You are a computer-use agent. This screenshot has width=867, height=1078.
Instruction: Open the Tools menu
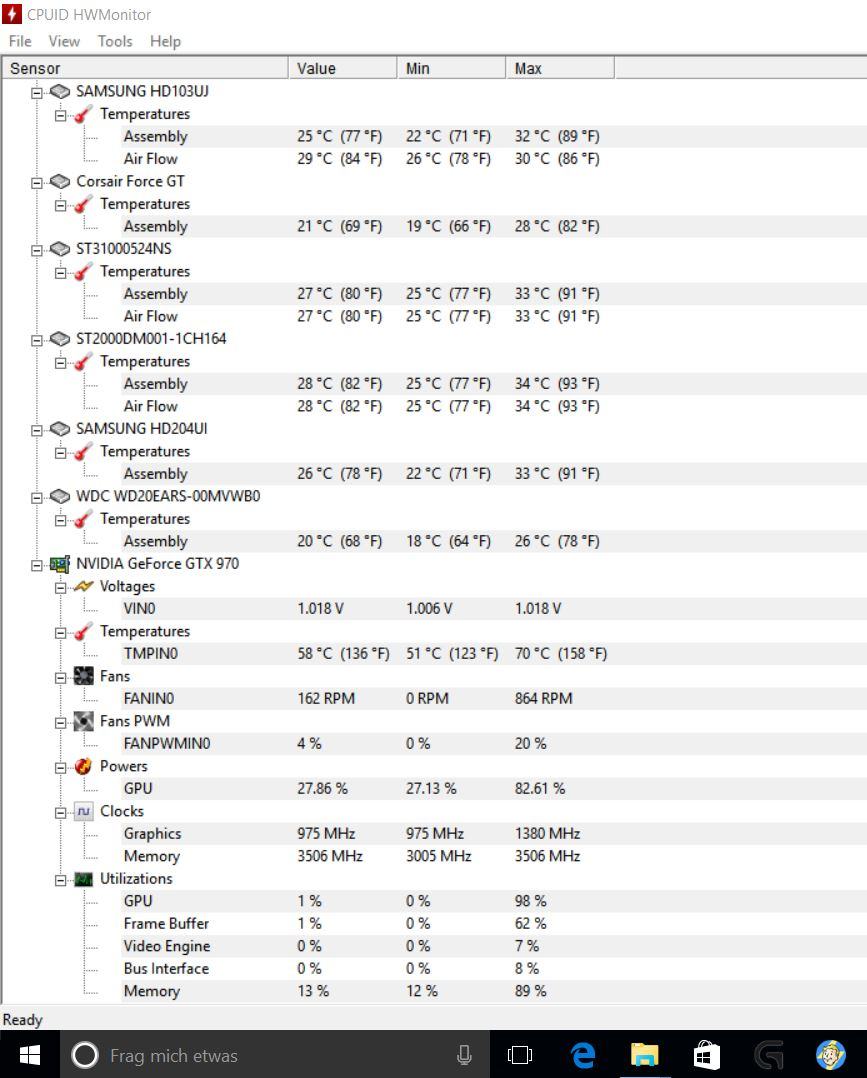[x=115, y=41]
